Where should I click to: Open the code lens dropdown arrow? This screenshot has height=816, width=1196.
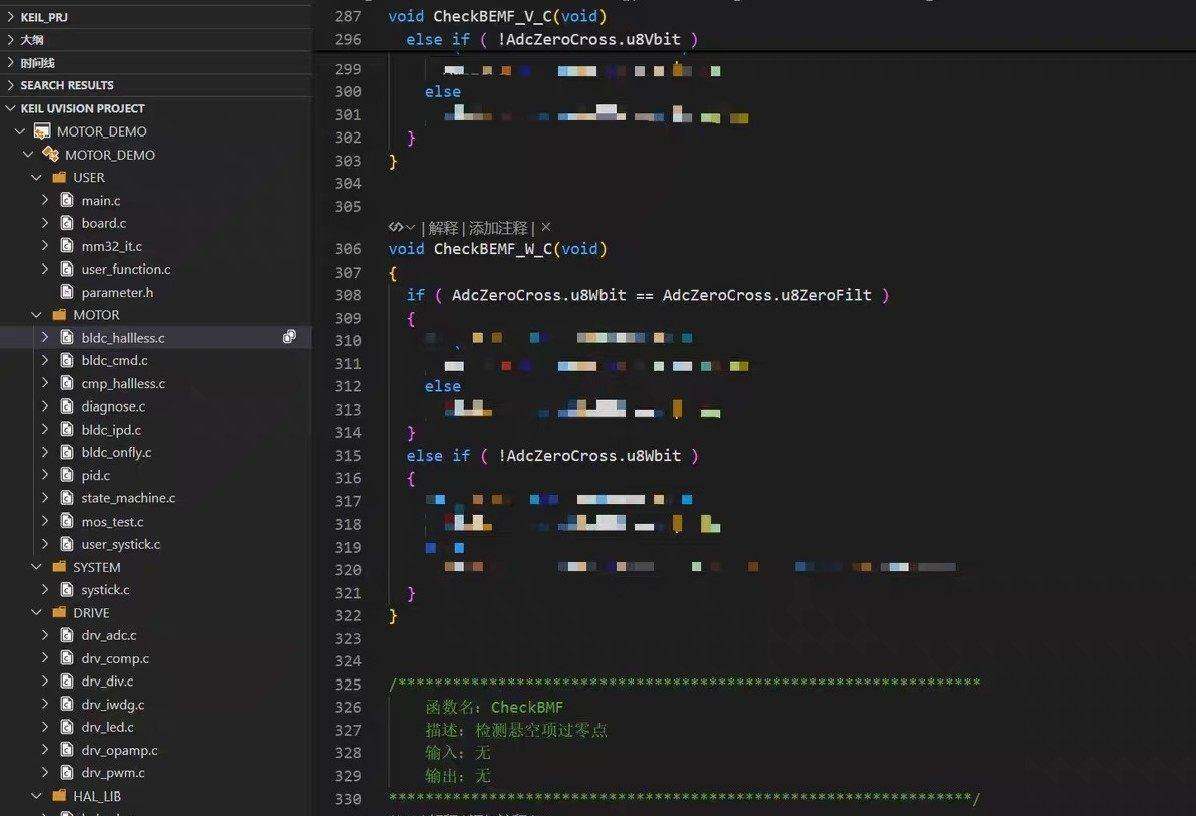pos(410,227)
